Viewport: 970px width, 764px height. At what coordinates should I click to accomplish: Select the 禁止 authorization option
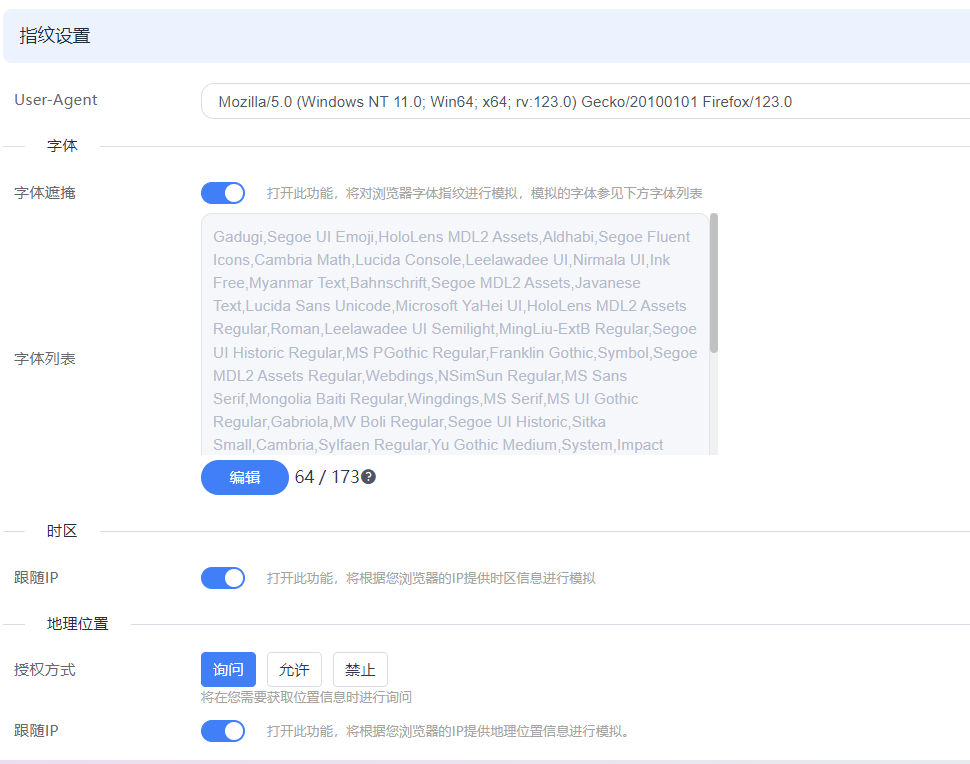click(x=360, y=669)
